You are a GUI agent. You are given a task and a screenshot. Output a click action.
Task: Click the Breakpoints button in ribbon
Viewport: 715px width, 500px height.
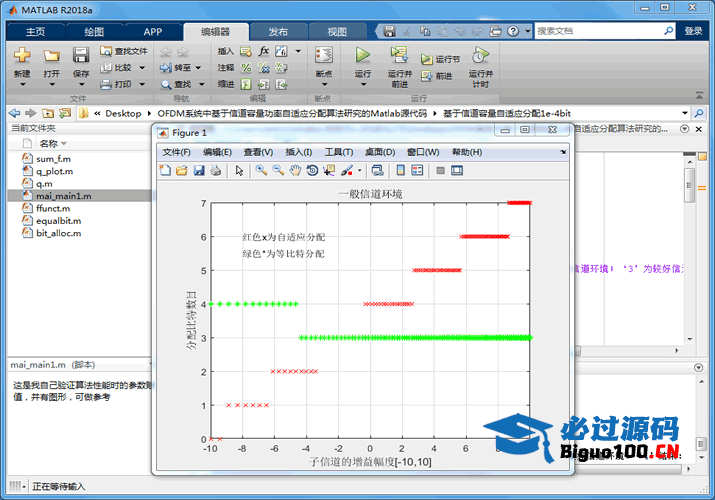point(323,62)
